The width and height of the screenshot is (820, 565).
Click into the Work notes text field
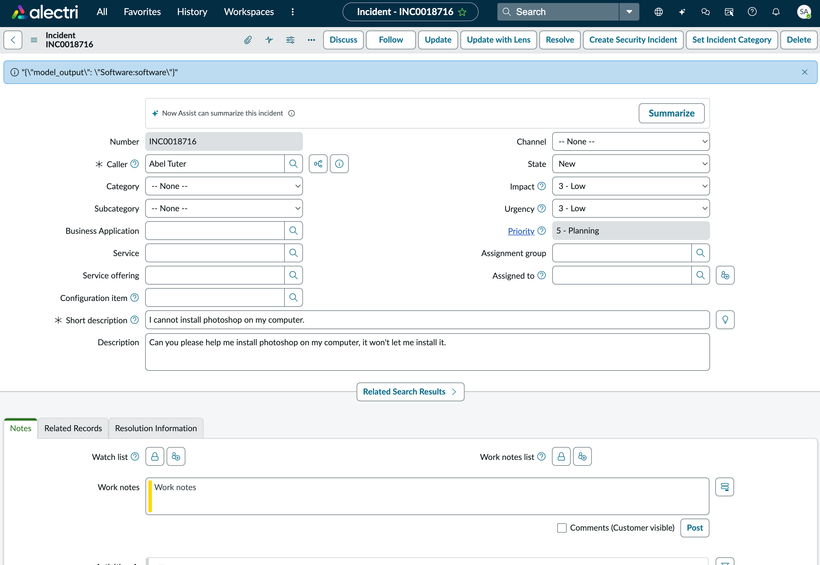tap(430, 496)
